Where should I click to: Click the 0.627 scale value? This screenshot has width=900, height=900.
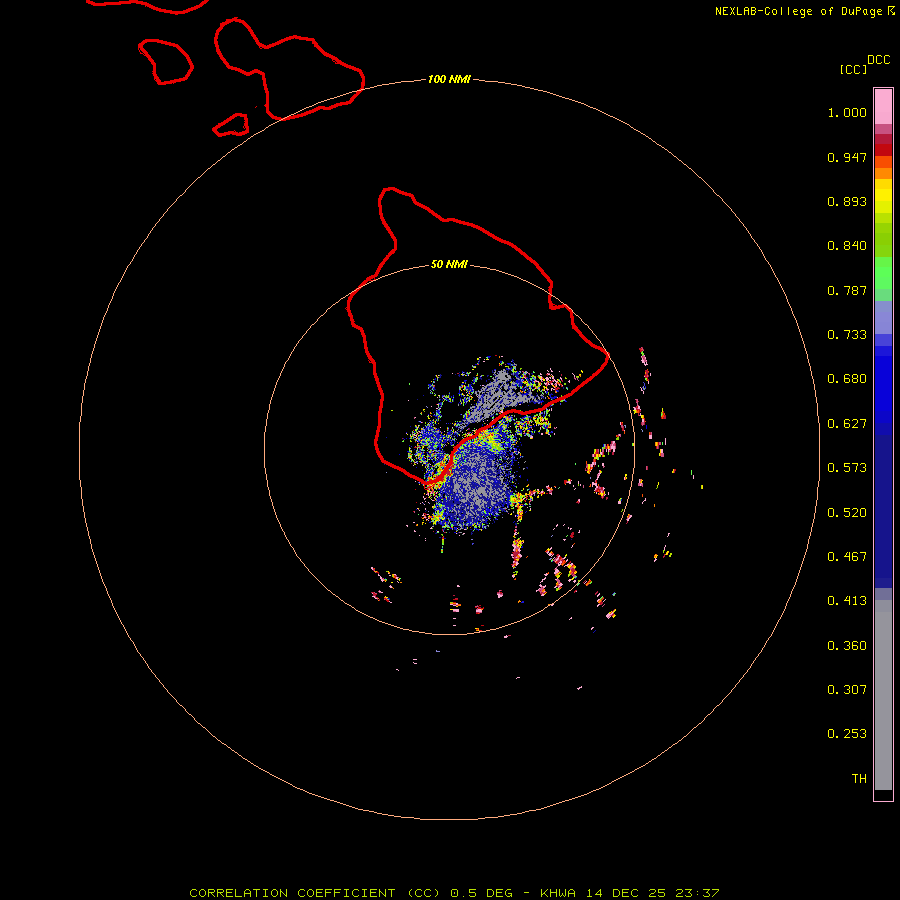click(847, 424)
